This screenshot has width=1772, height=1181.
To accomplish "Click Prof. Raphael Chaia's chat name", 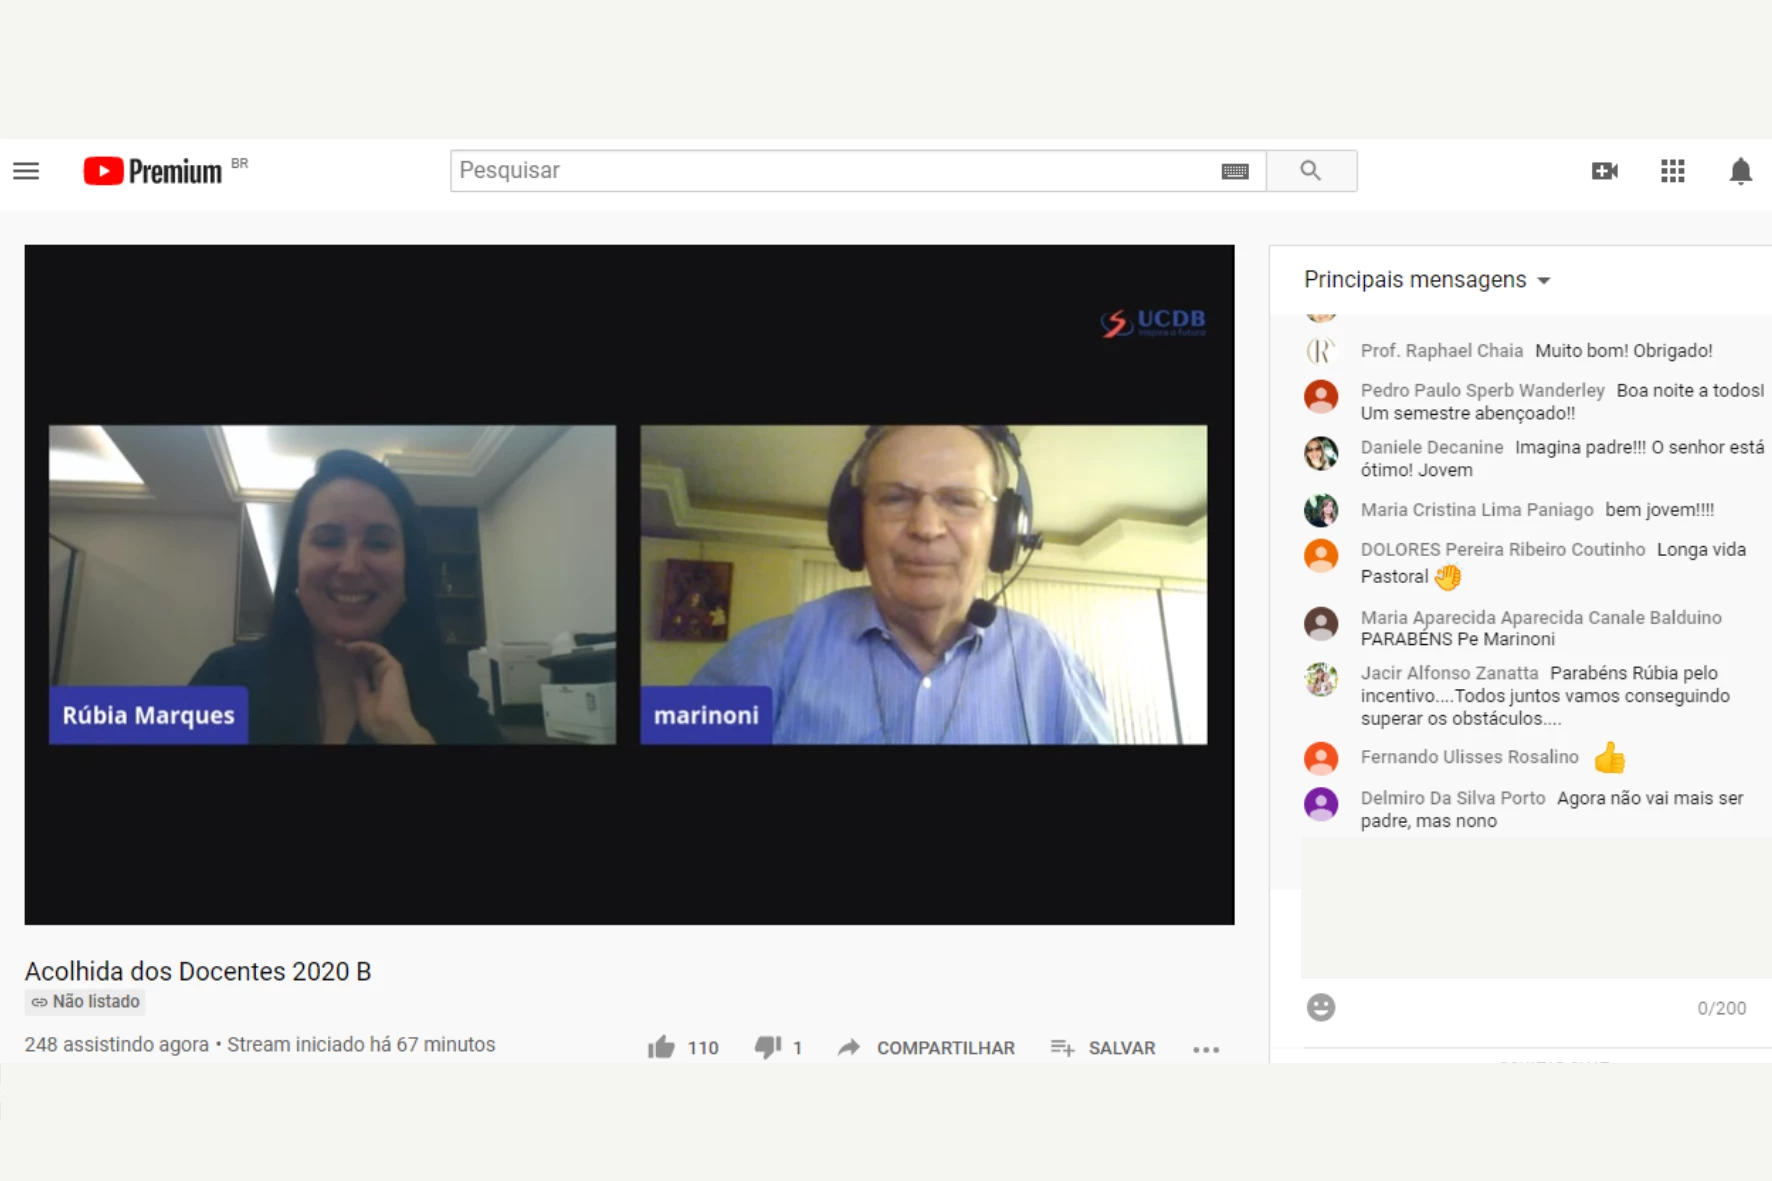I will pyautogui.click(x=1441, y=351).
